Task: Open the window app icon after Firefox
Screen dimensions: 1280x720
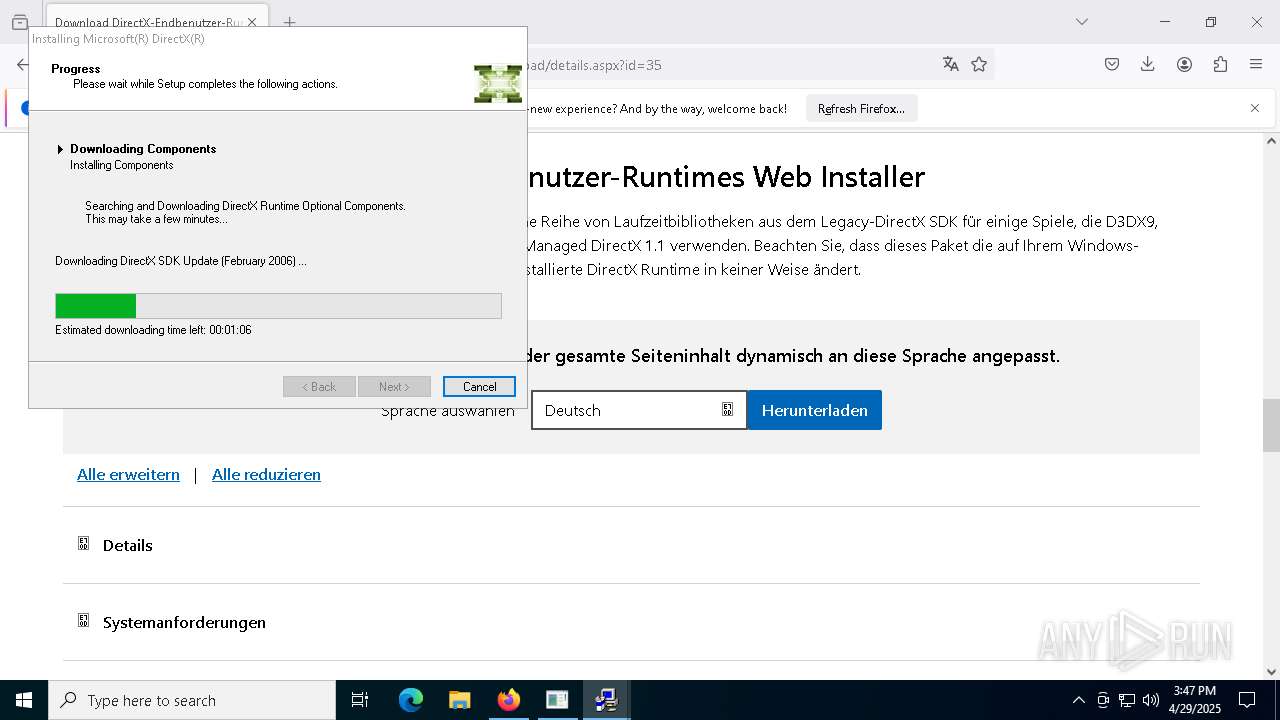Action: click(x=557, y=700)
